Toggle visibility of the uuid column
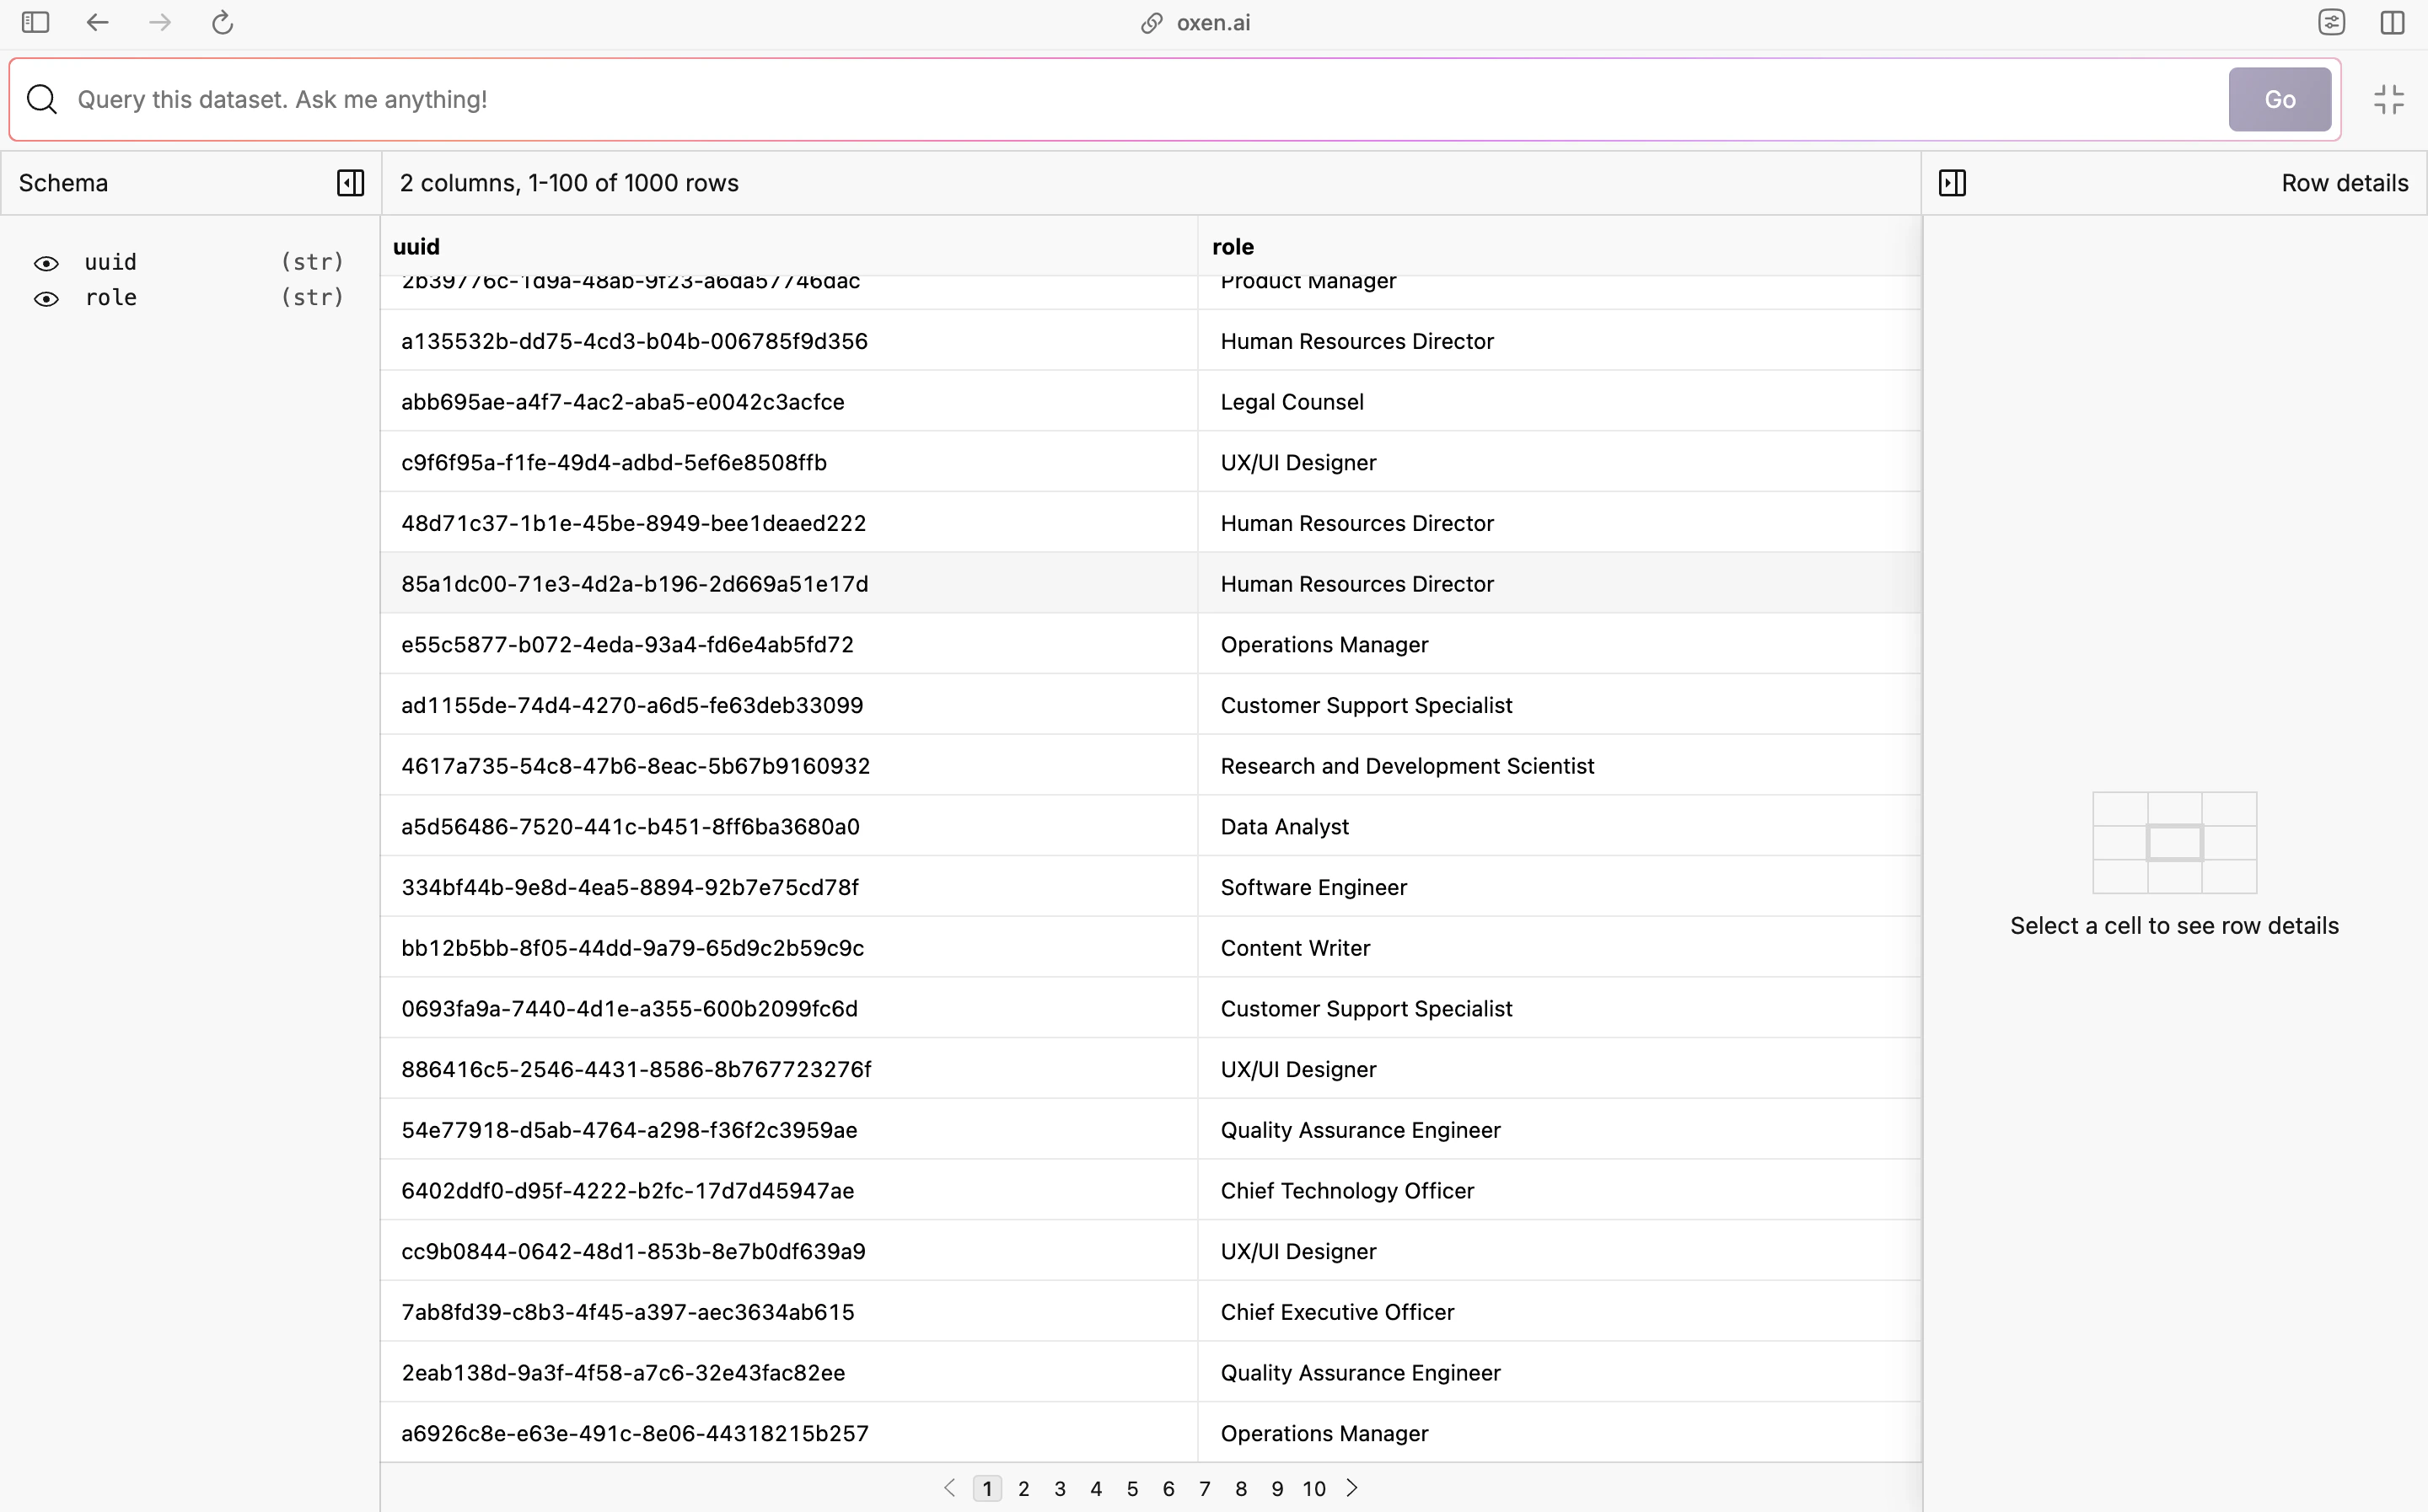Image resolution: width=2428 pixels, height=1512 pixels. pos(46,263)
